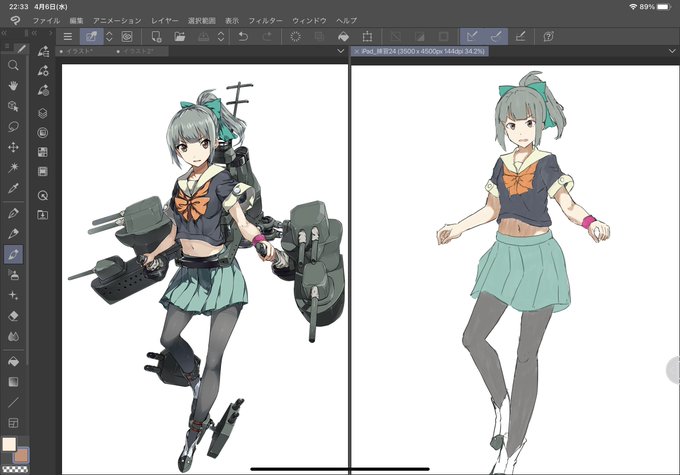Expand right canvas tab list chevron
The image size is (680, 475).
pyautogui.click(x=672, y=51)
